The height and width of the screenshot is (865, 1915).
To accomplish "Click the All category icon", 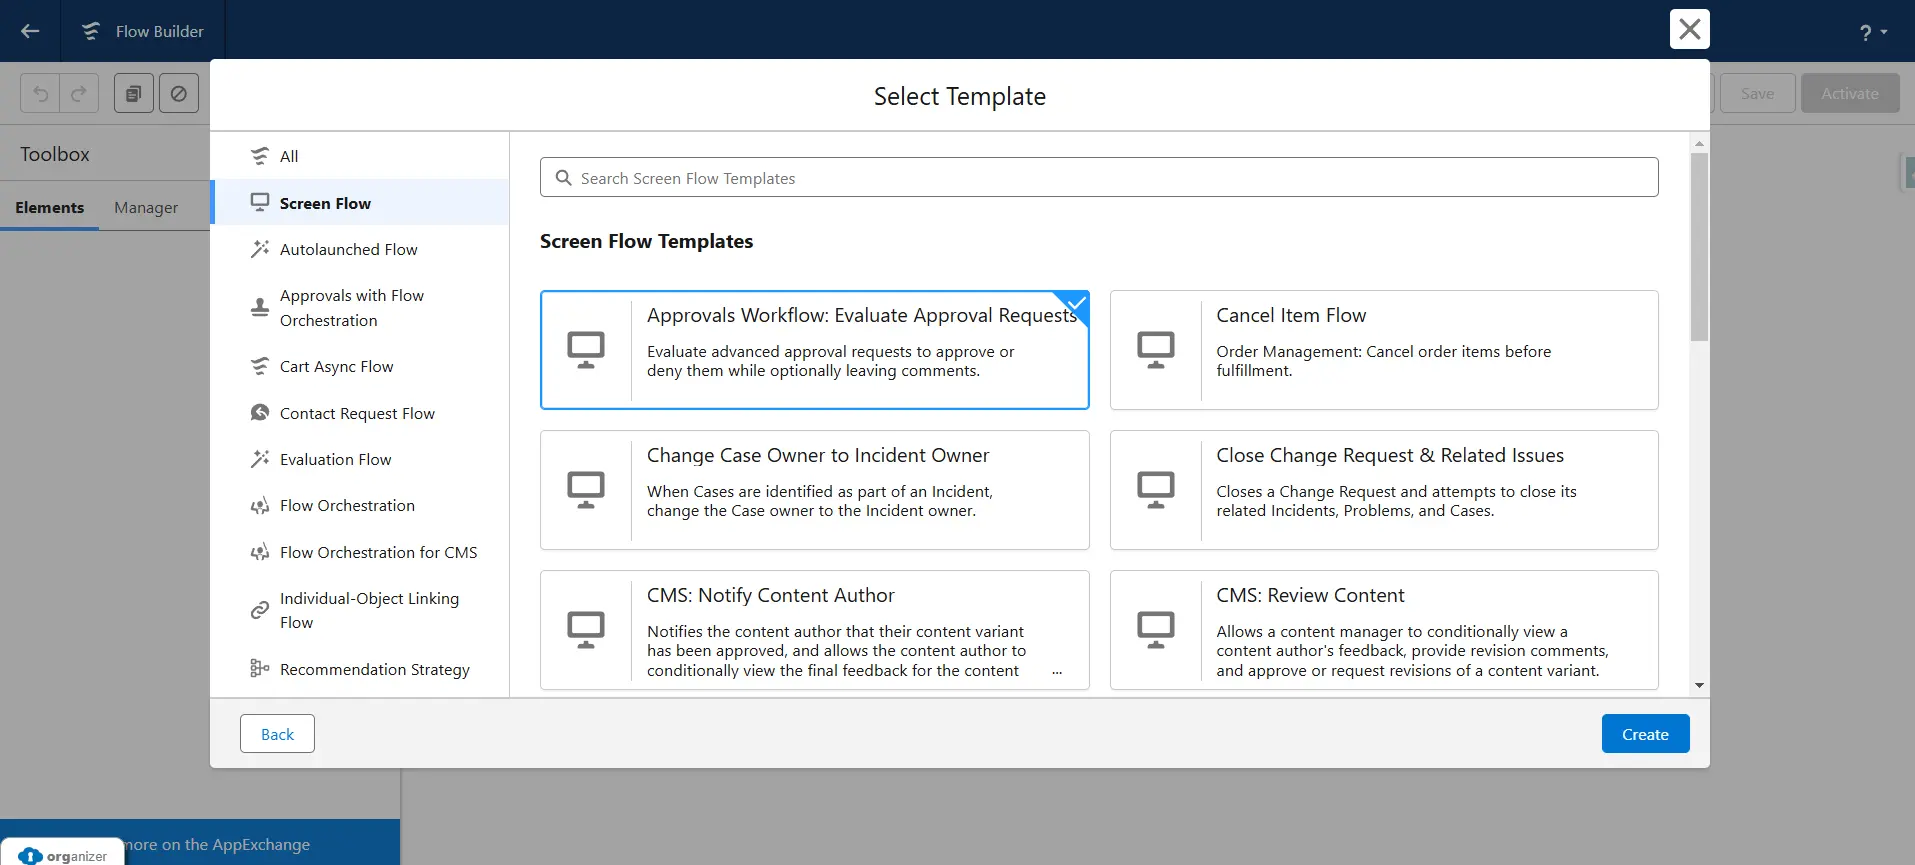I will [260, 156].
